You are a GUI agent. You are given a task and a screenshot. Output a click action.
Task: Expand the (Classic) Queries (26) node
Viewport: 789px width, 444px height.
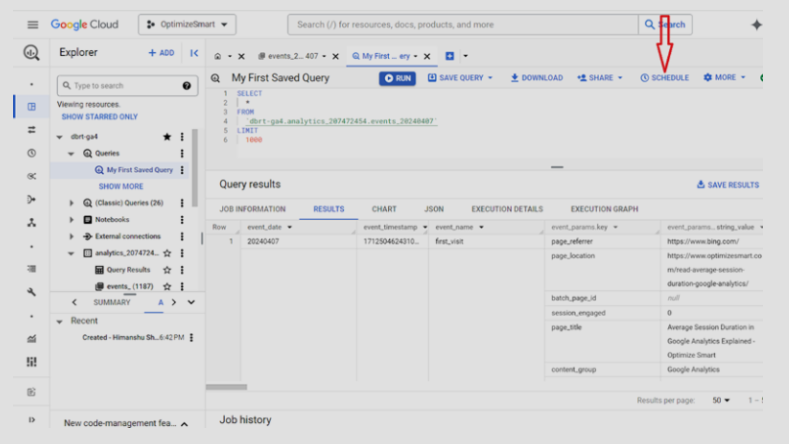(x=71, y=203)
